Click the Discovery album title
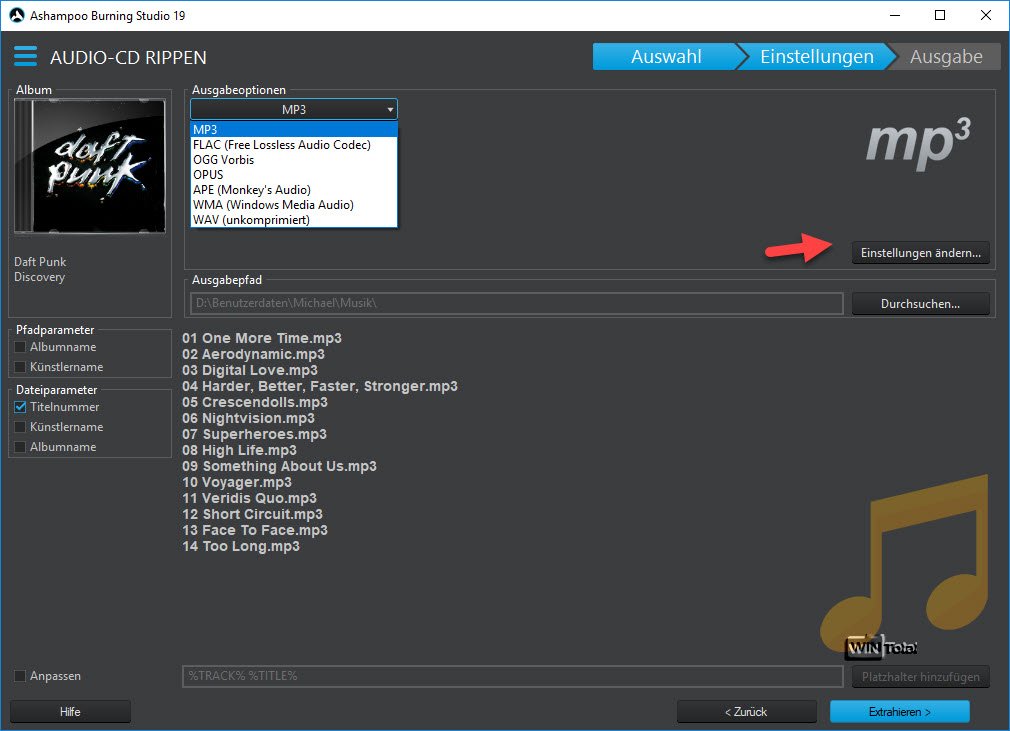The image size is (1010, 731). pyautogui.click(x=39, y=278)
